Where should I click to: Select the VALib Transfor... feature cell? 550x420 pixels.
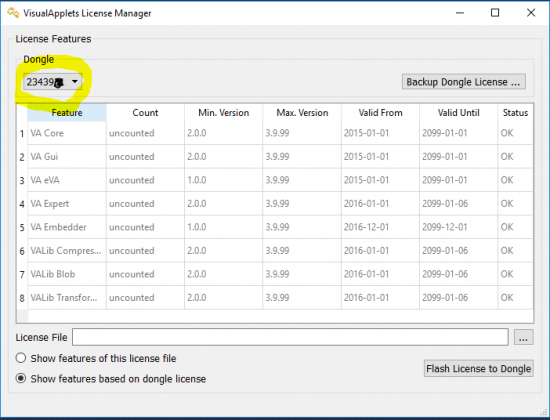click(x=67, y=298)
